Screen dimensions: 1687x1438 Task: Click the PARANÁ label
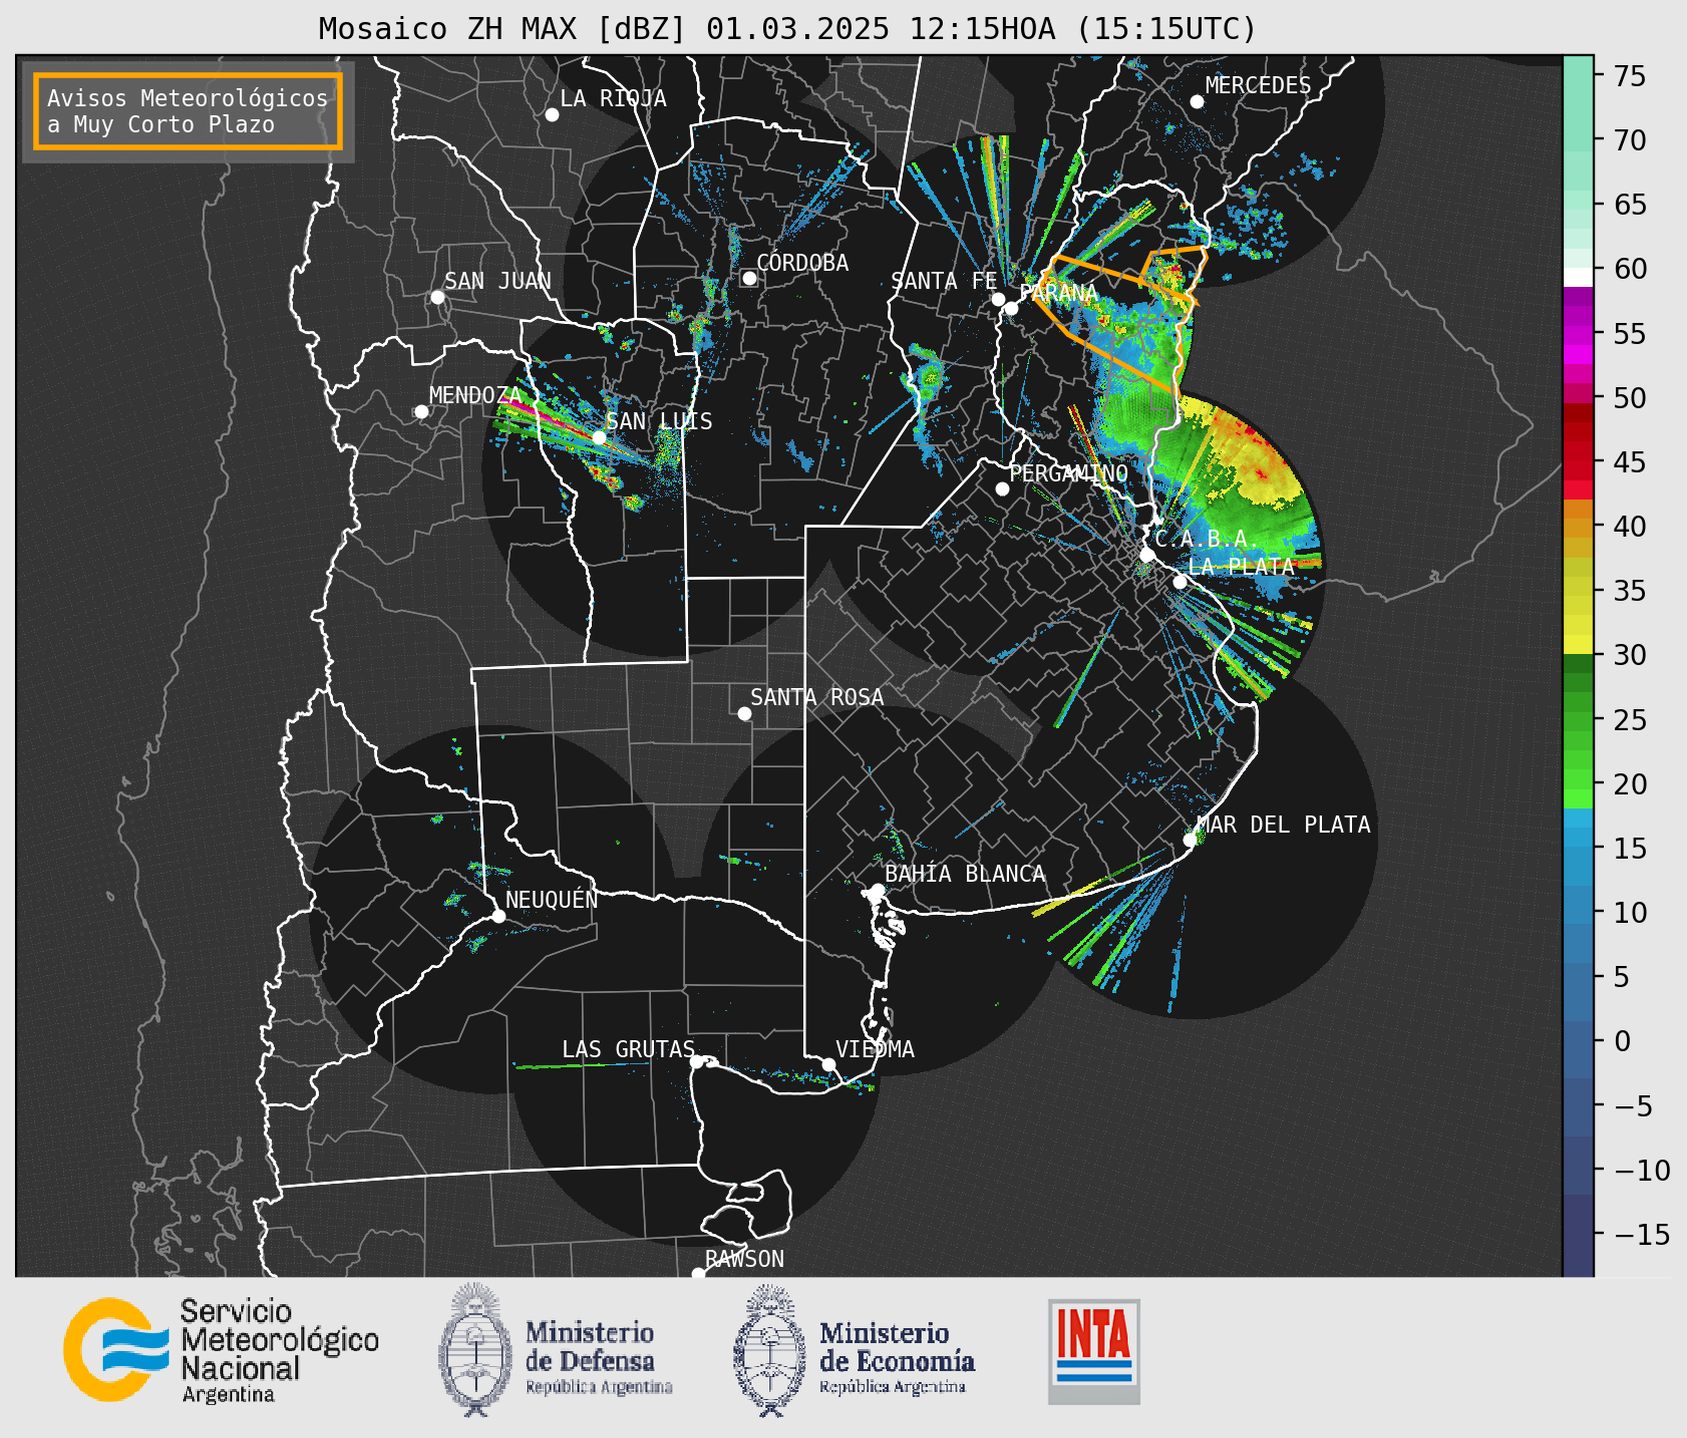(x=1058, y=293)
